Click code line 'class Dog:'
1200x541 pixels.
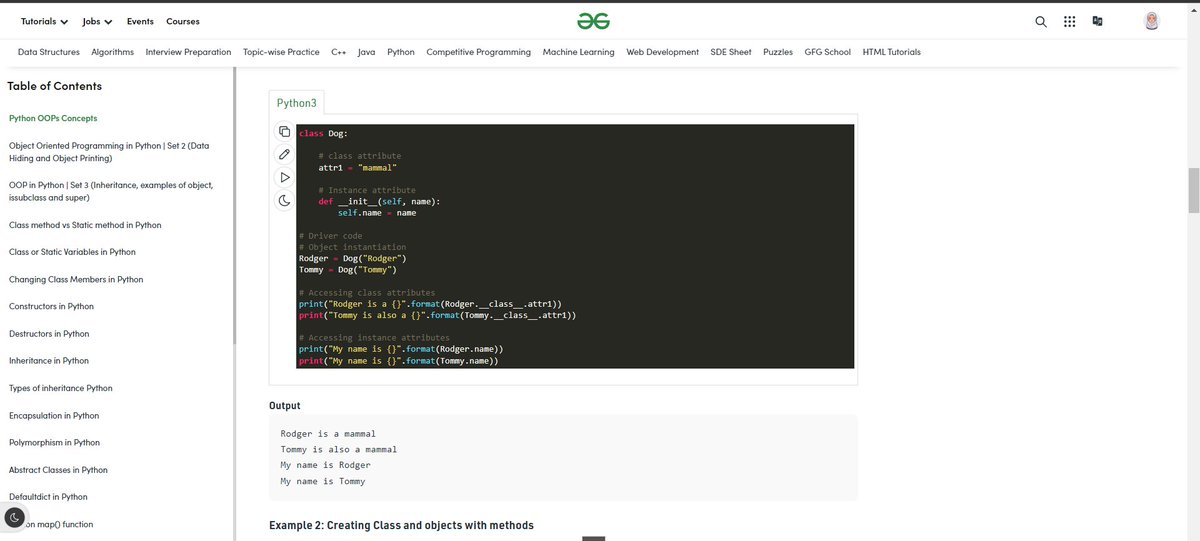323,133
